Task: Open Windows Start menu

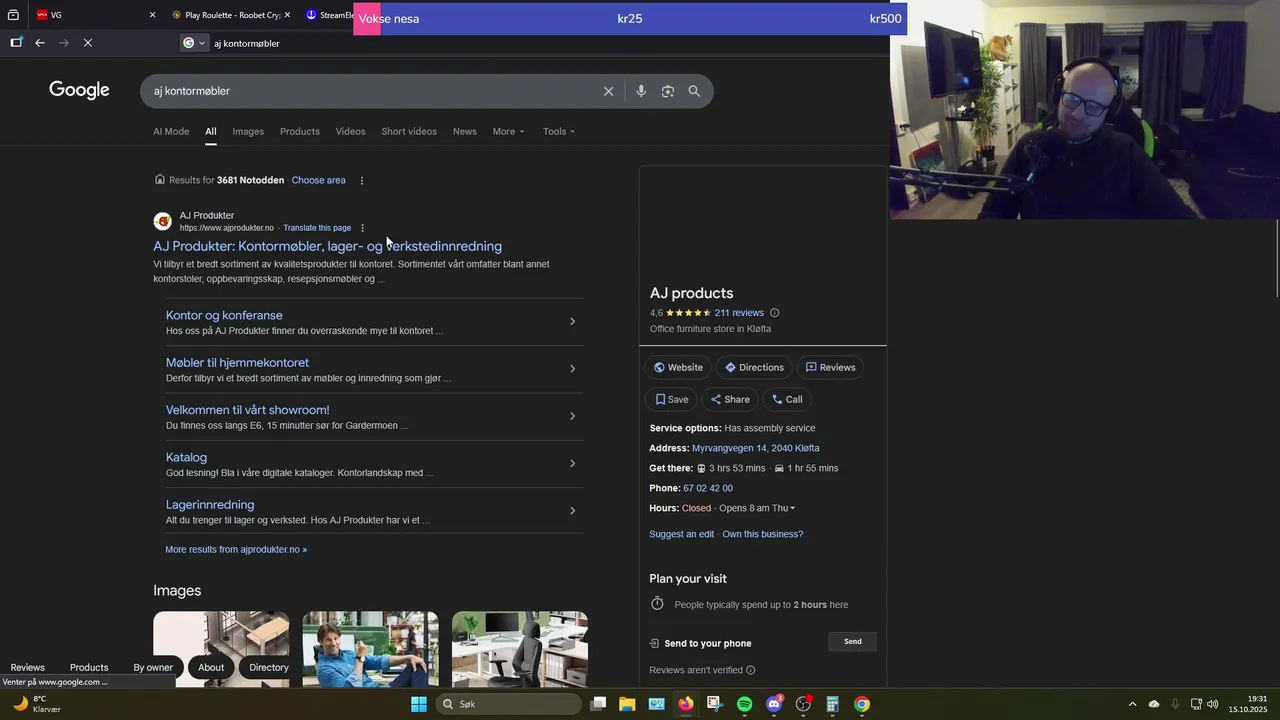Action: [419, 704]
